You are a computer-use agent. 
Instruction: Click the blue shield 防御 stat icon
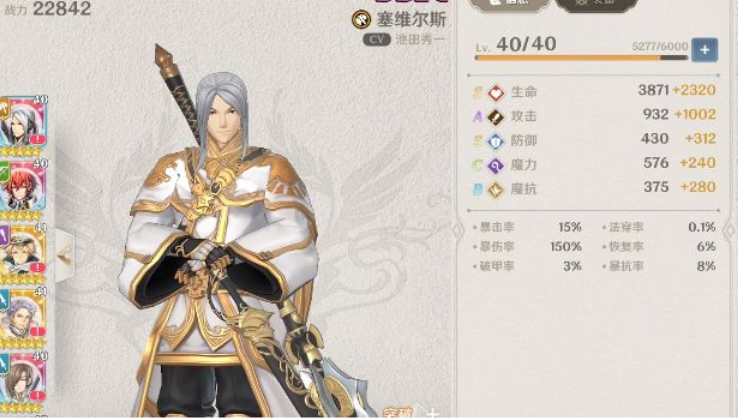[496, 141]
